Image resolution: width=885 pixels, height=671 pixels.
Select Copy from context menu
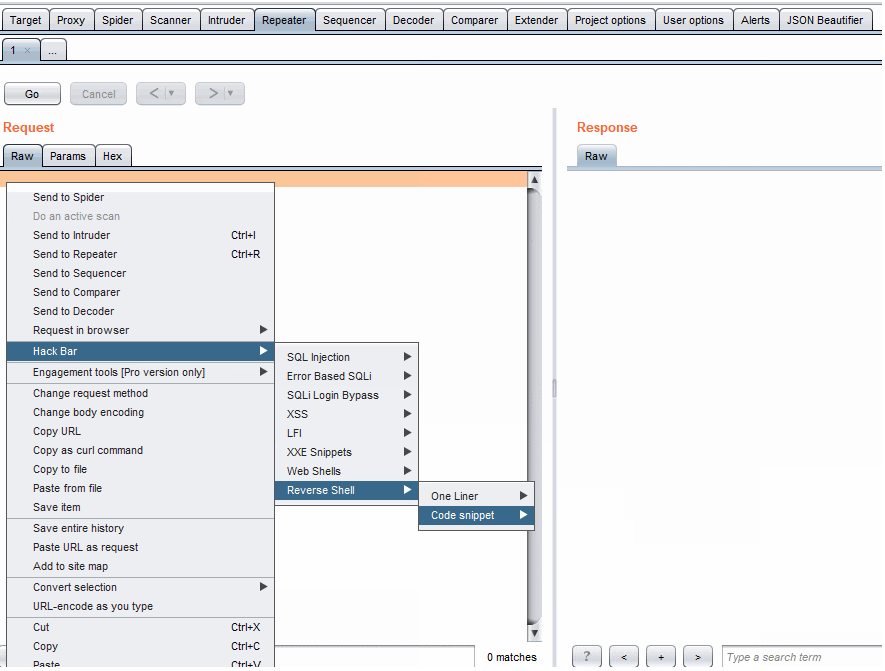[141, 647]
